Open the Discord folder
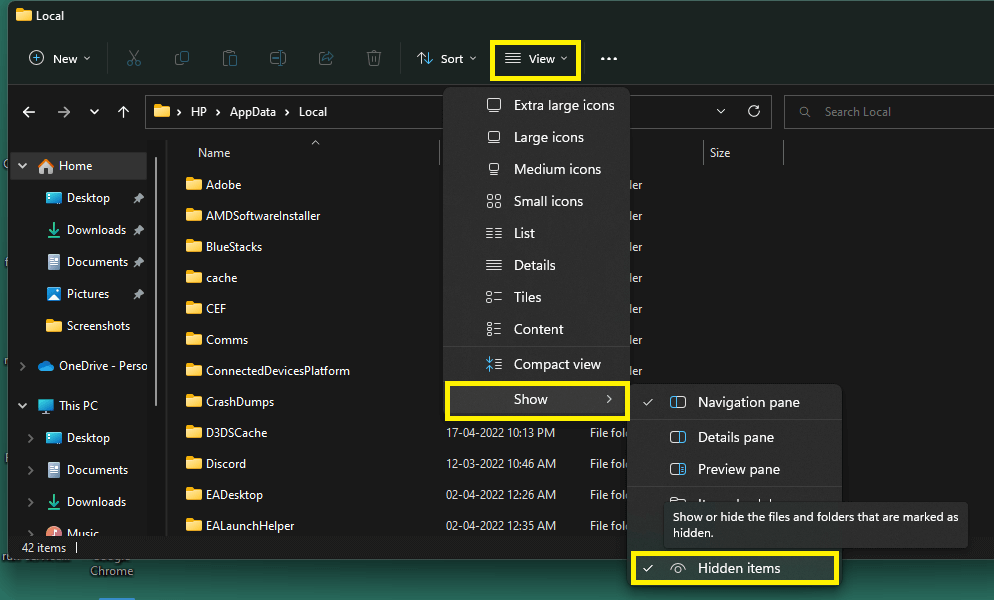The height and width of the screenshot is (600, 994). pos(225,464)
